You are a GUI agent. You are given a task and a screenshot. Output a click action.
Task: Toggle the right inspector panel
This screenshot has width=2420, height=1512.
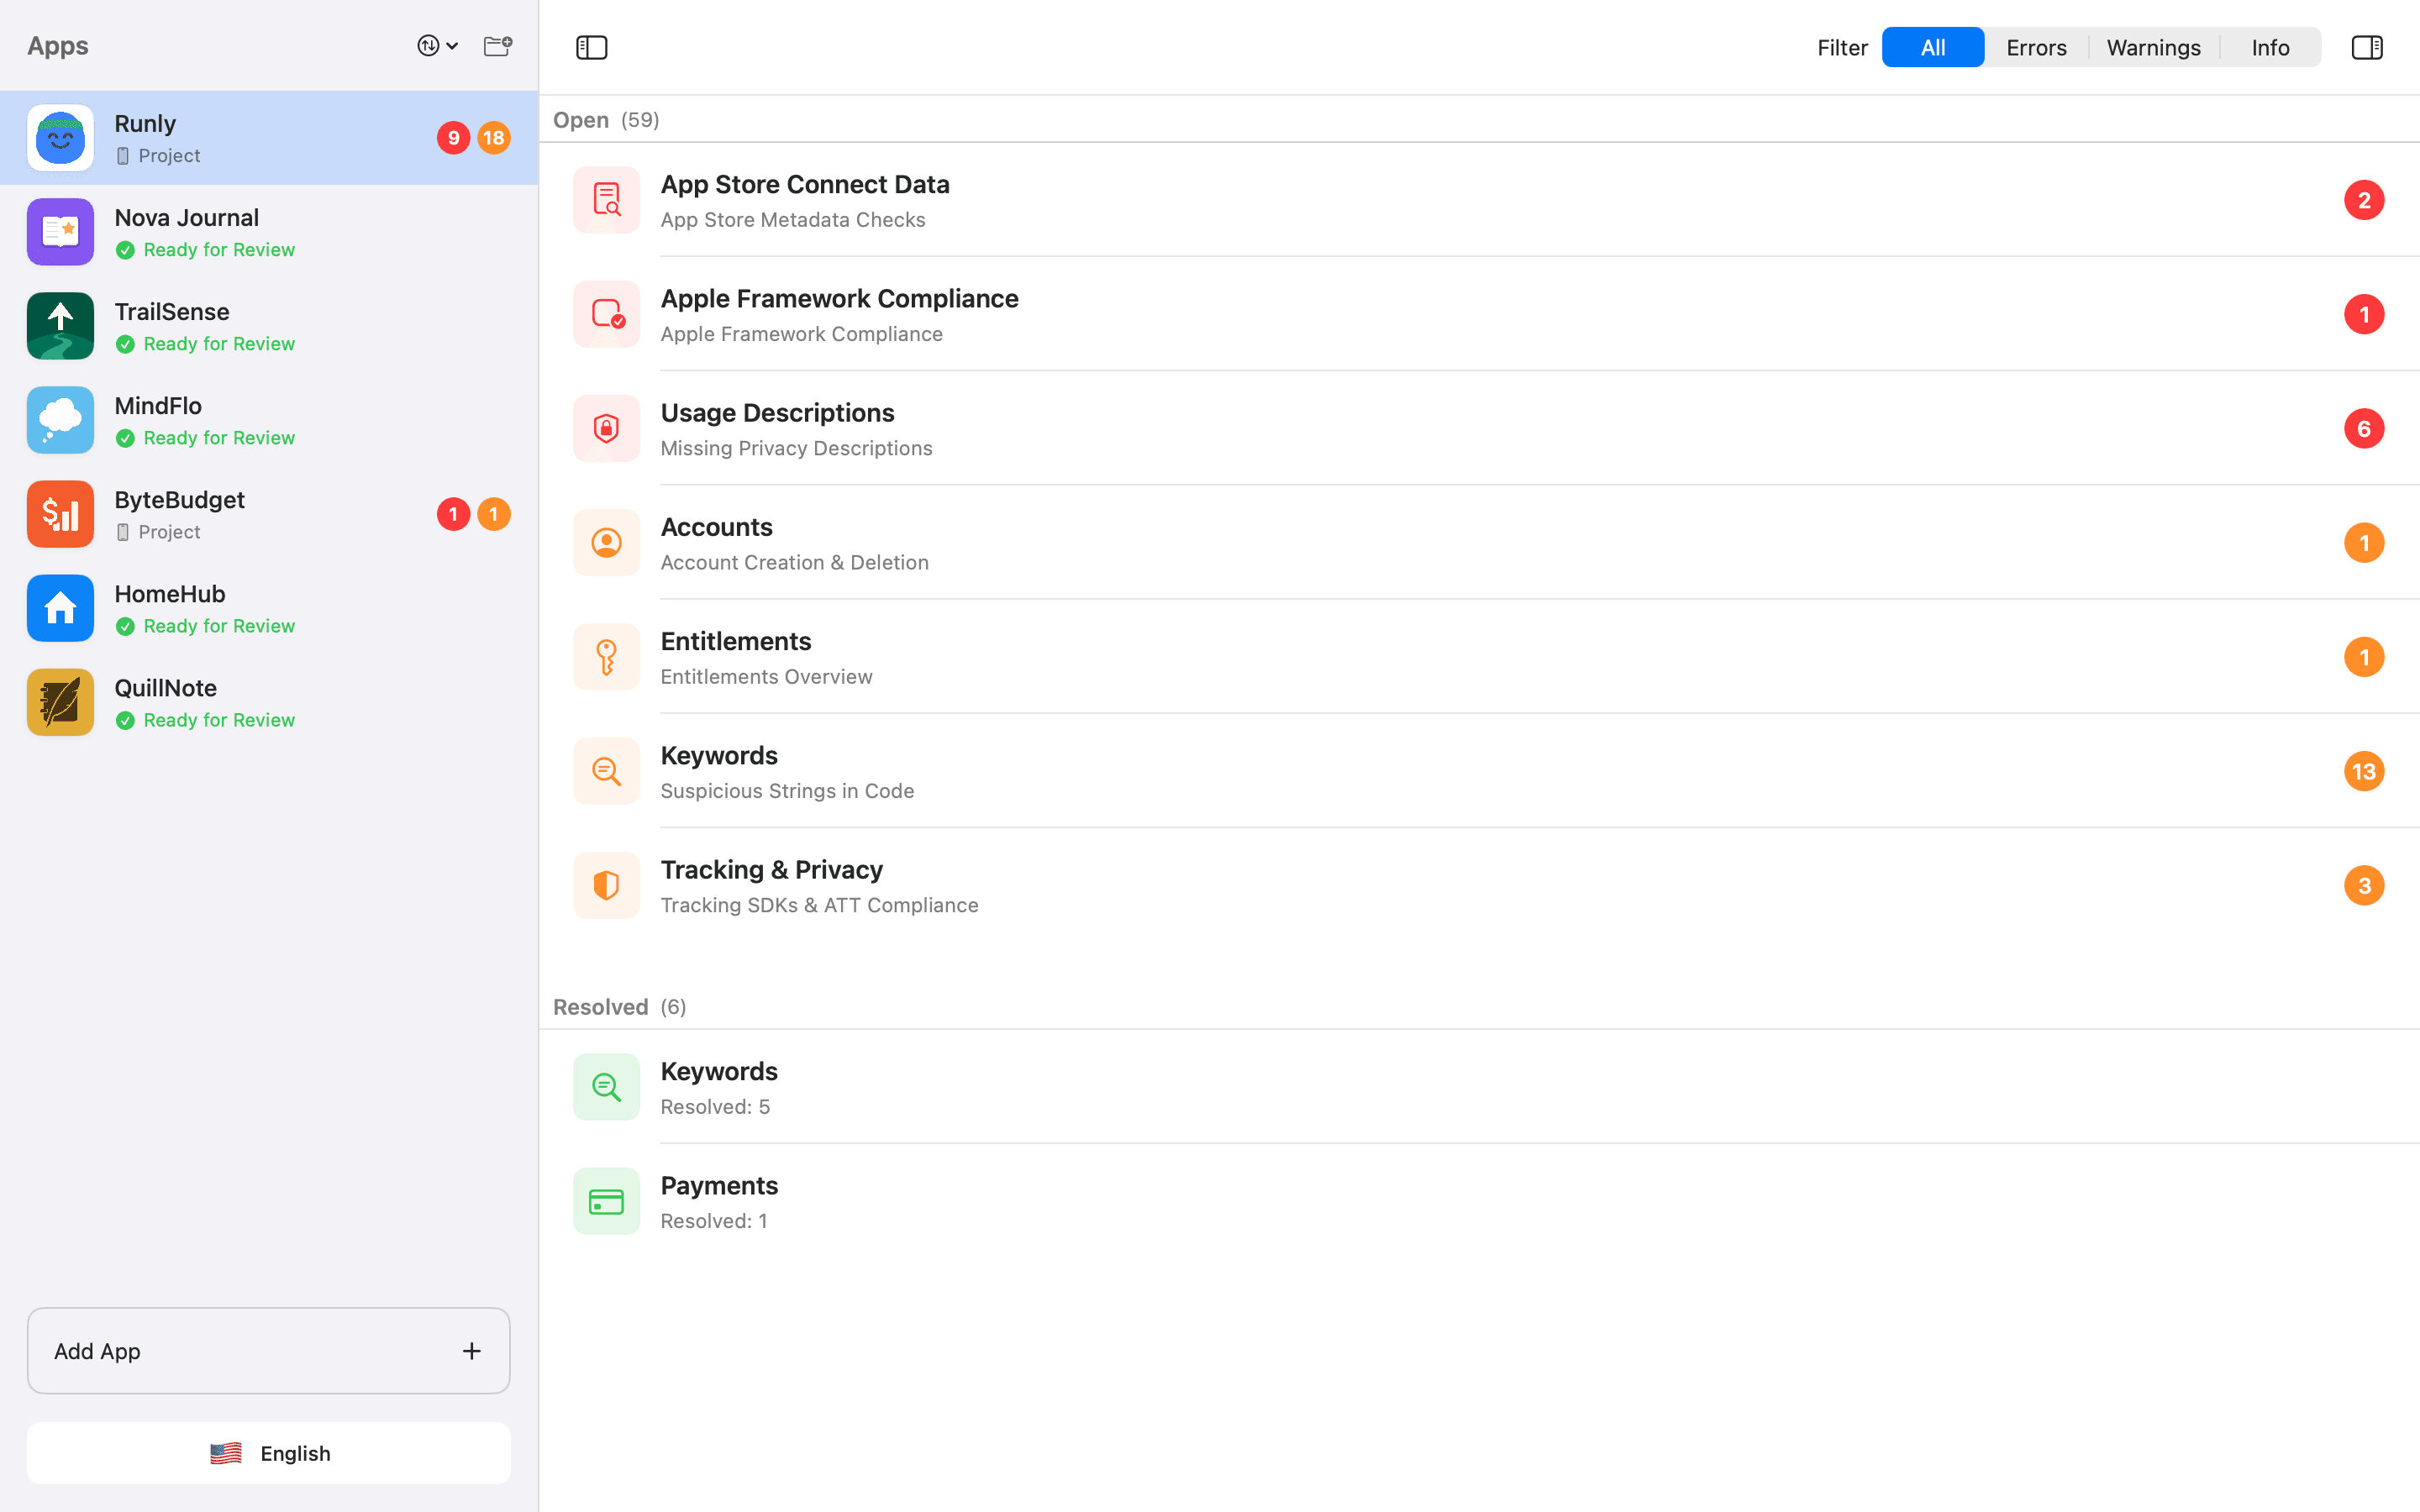pos(2367,47)
